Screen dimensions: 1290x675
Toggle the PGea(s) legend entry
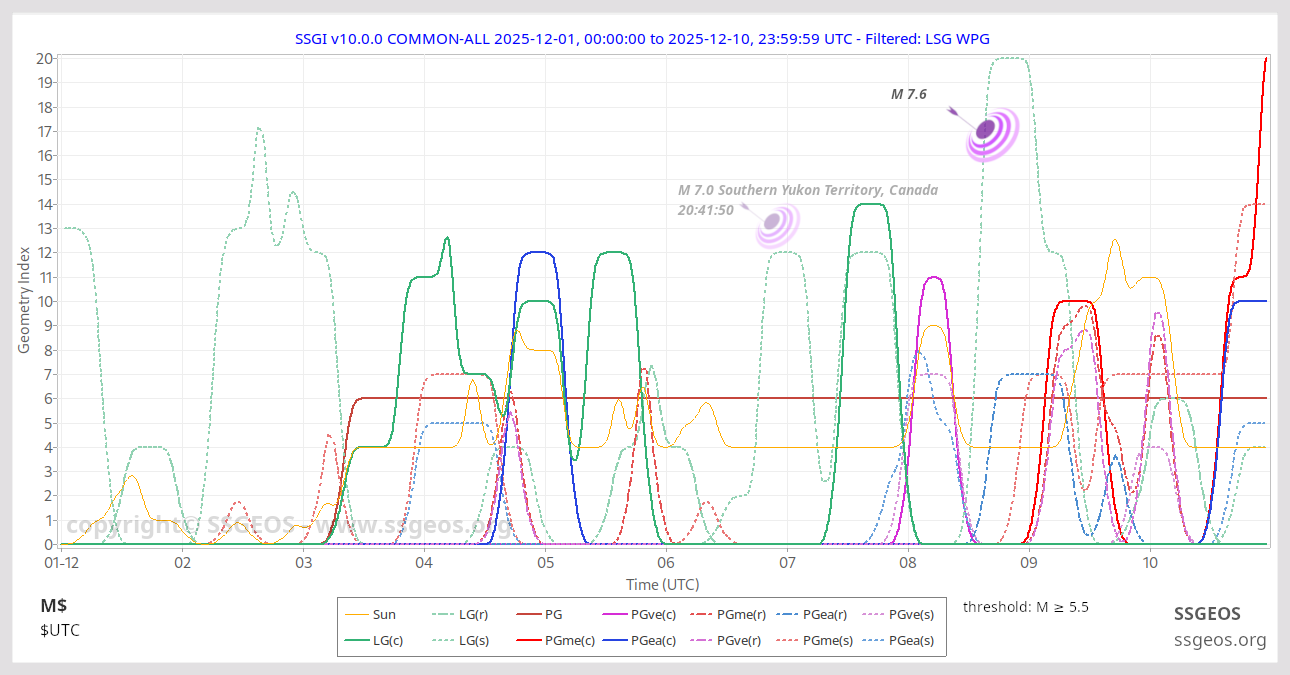(897, 641)
